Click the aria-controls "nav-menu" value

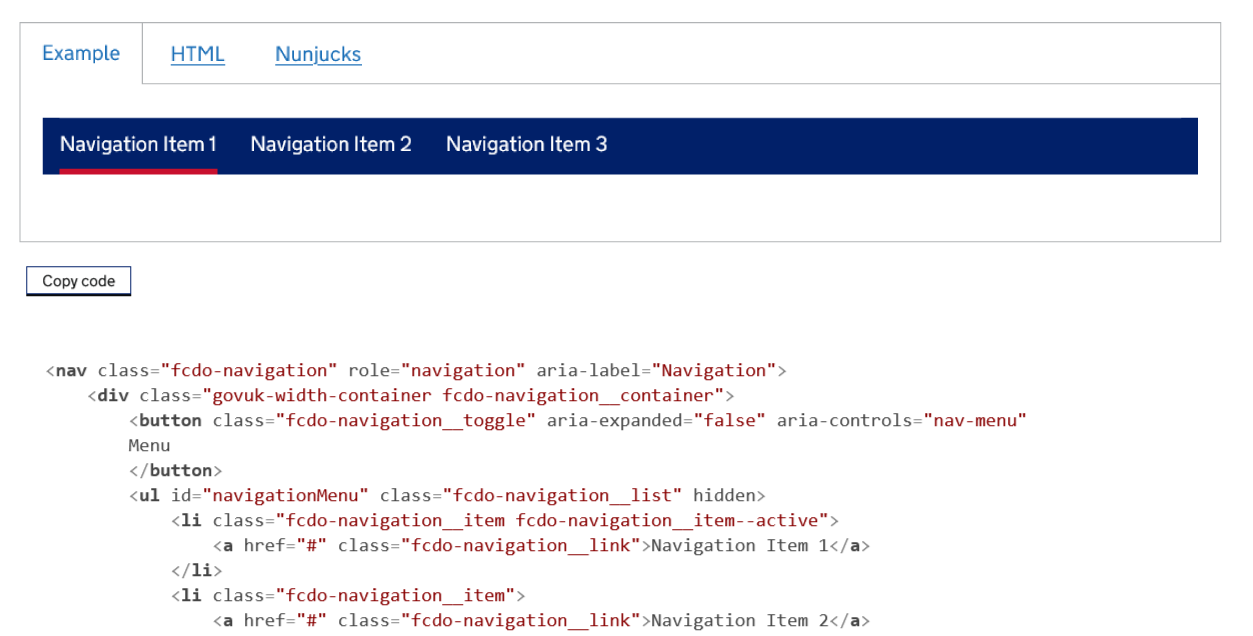[x=975, y=421]
